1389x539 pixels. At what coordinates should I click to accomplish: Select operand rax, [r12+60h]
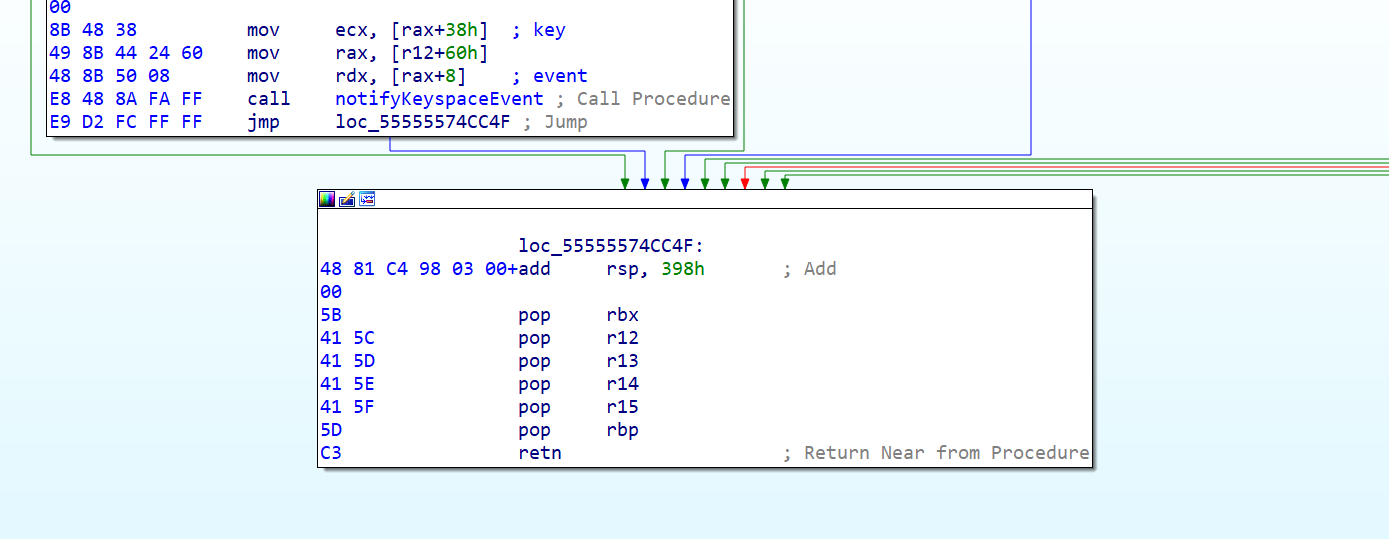pos(412,53)
